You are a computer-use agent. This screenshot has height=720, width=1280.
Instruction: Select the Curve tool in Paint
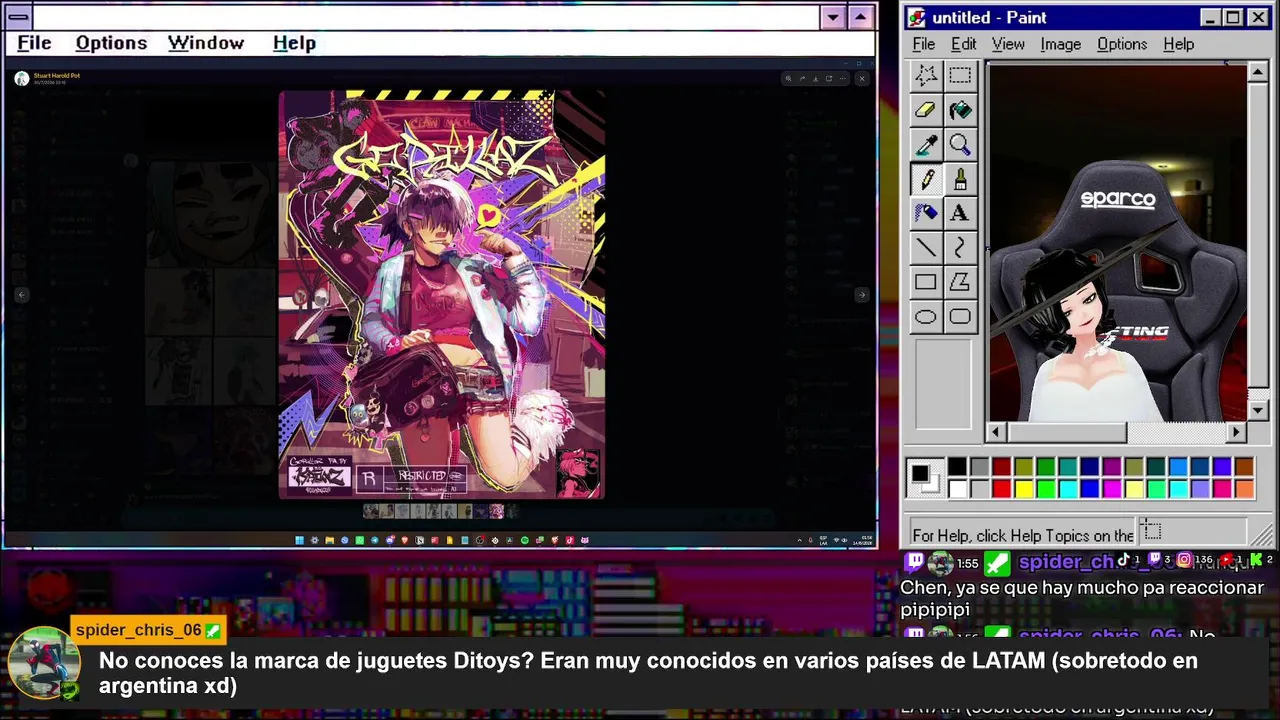960,248
